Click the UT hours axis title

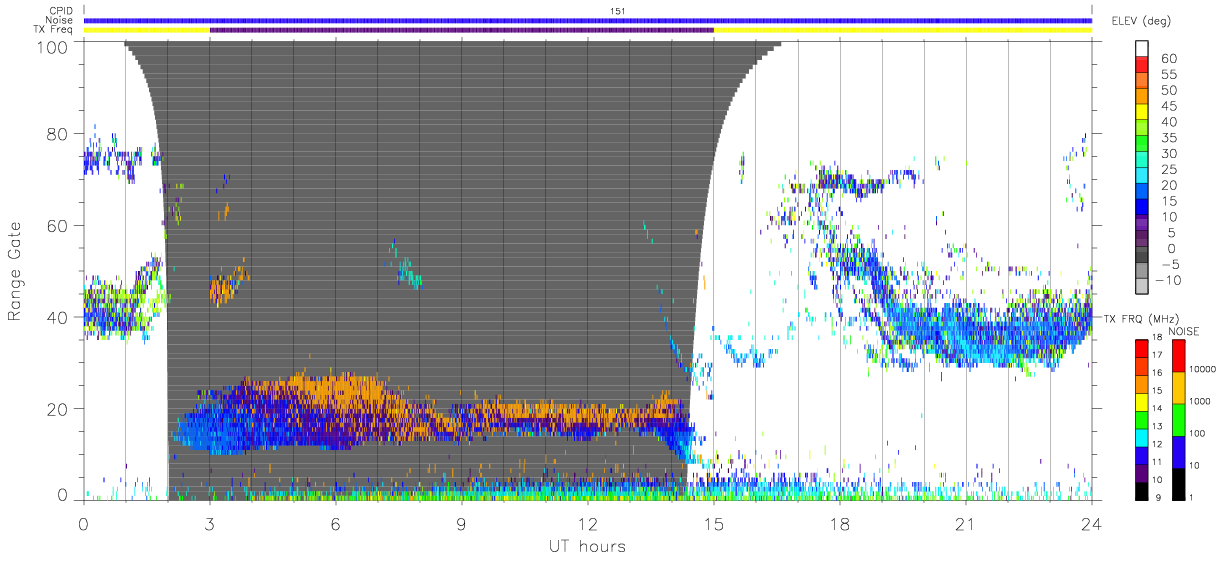click(x=586, y=546)
